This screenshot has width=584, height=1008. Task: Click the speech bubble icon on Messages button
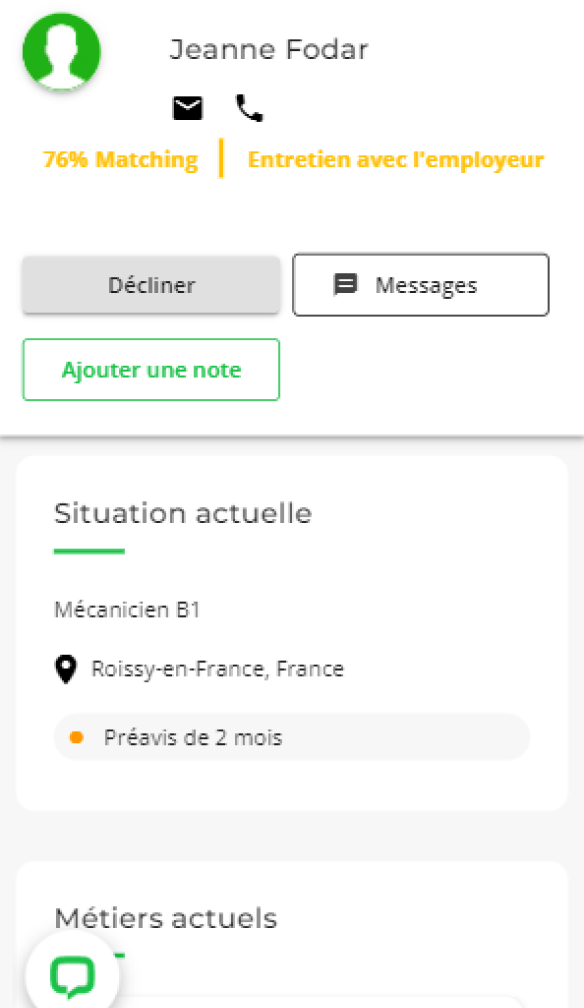pos(345,284)
